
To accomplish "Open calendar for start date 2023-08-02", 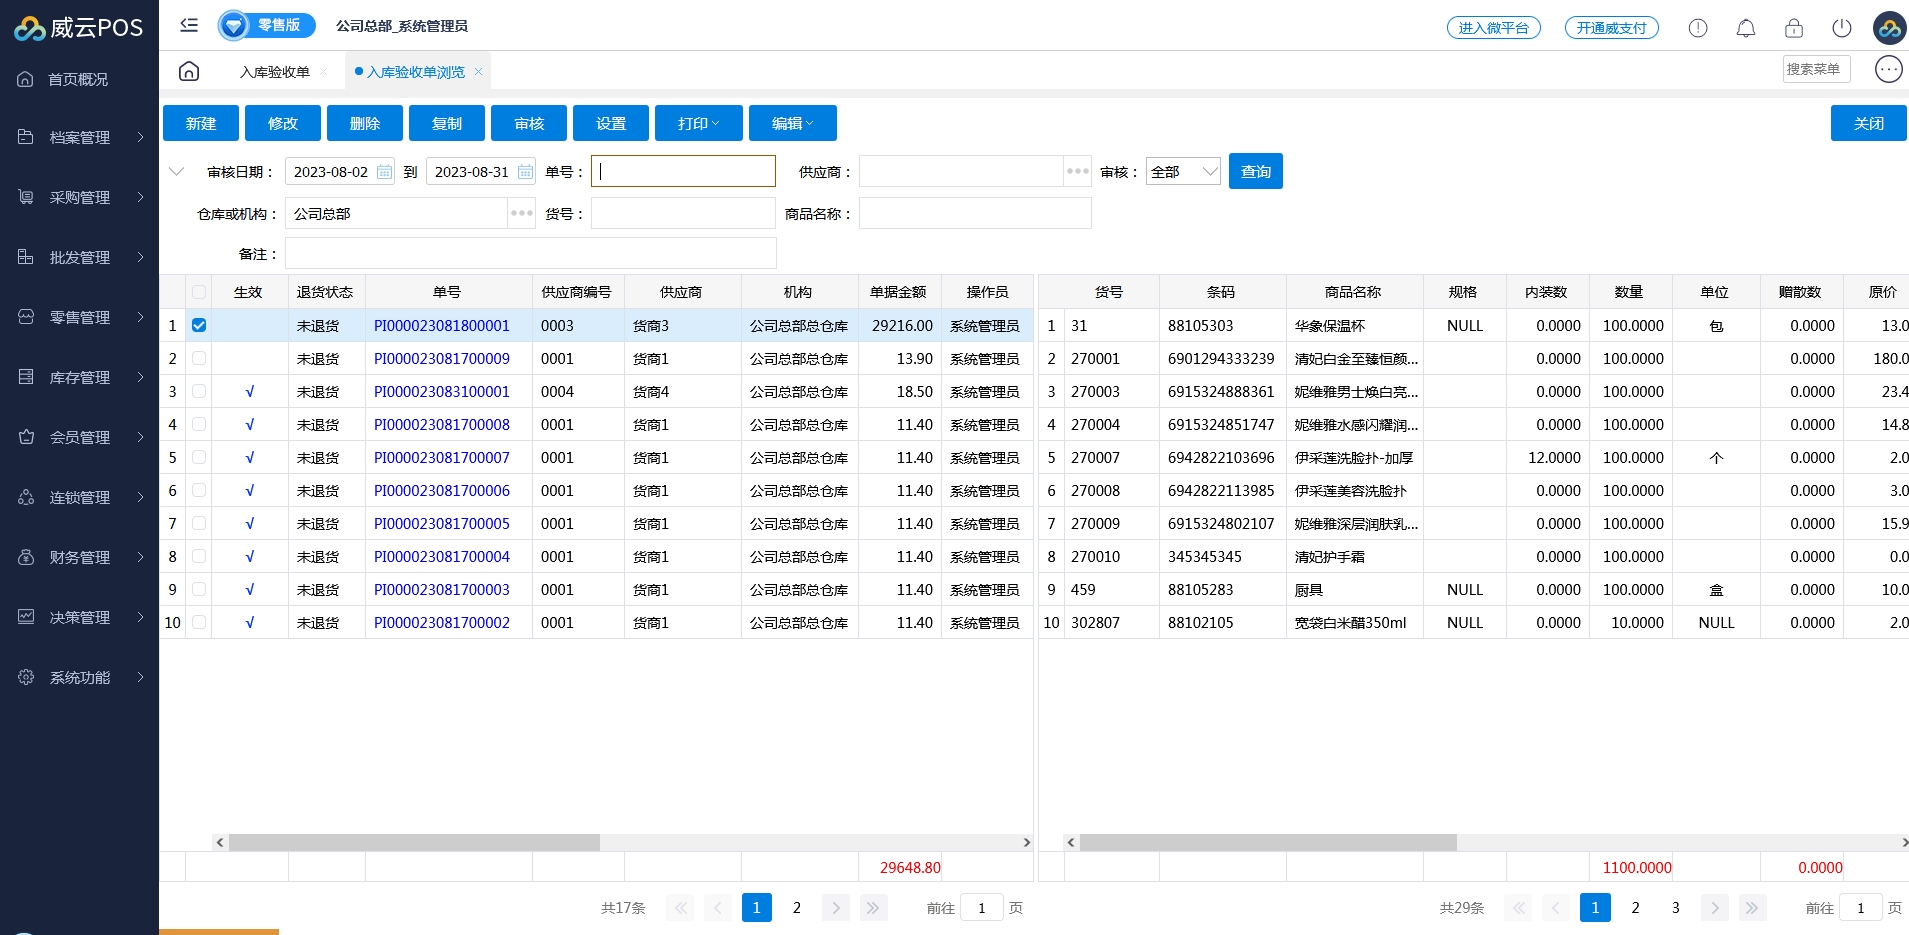I will [384, 172].
